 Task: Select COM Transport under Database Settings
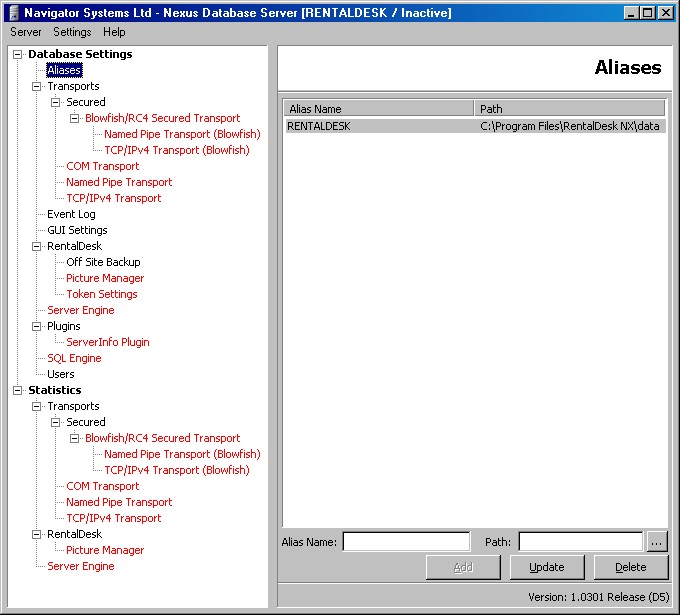pyautogui.click(x=103, y=167)
